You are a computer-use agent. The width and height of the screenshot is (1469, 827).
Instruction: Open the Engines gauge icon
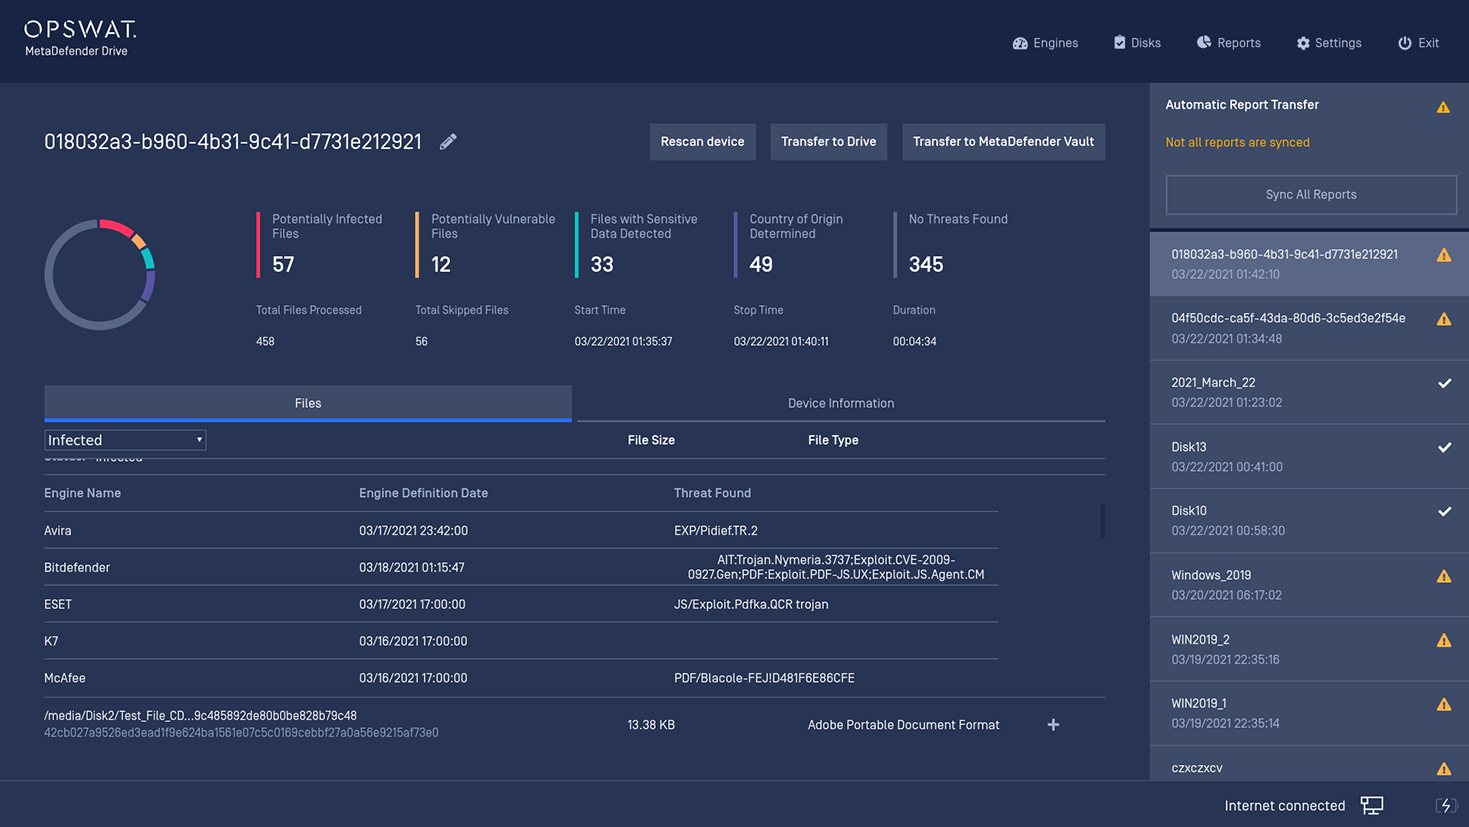pos(1020,43)
